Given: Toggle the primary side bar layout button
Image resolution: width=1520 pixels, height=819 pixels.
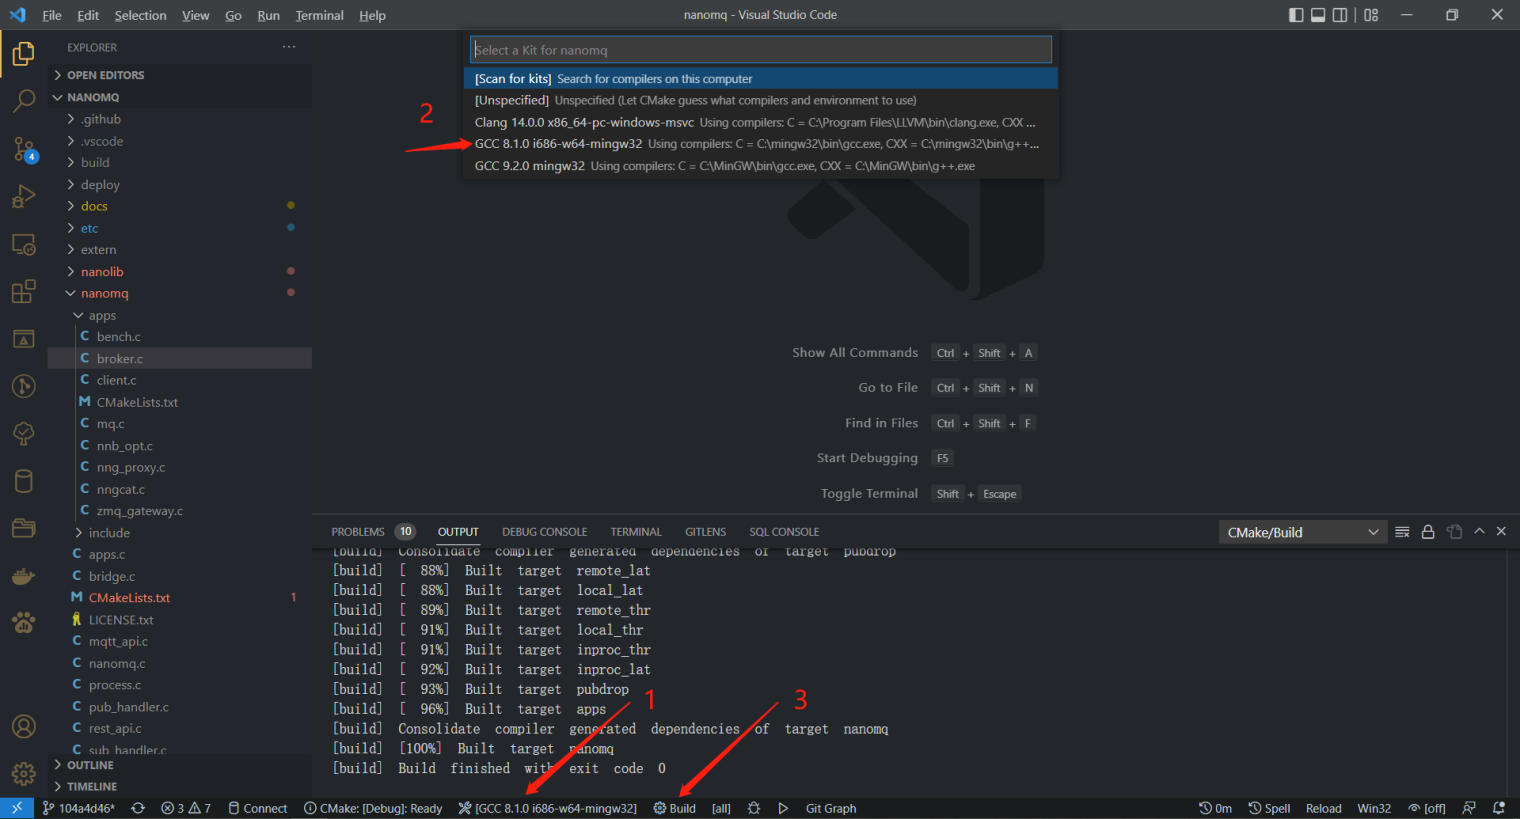Looking at the screenshot, I should coord(1296,15).
